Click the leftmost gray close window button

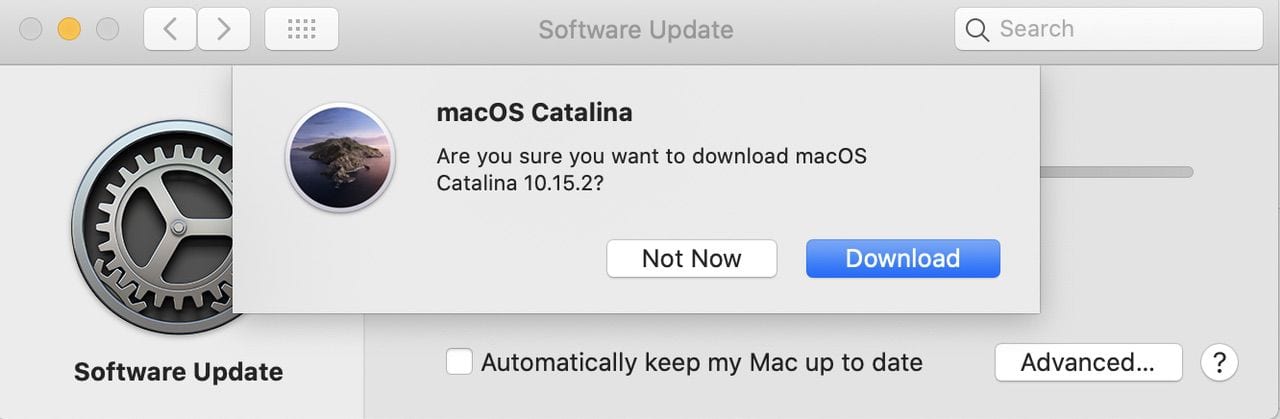31,29
